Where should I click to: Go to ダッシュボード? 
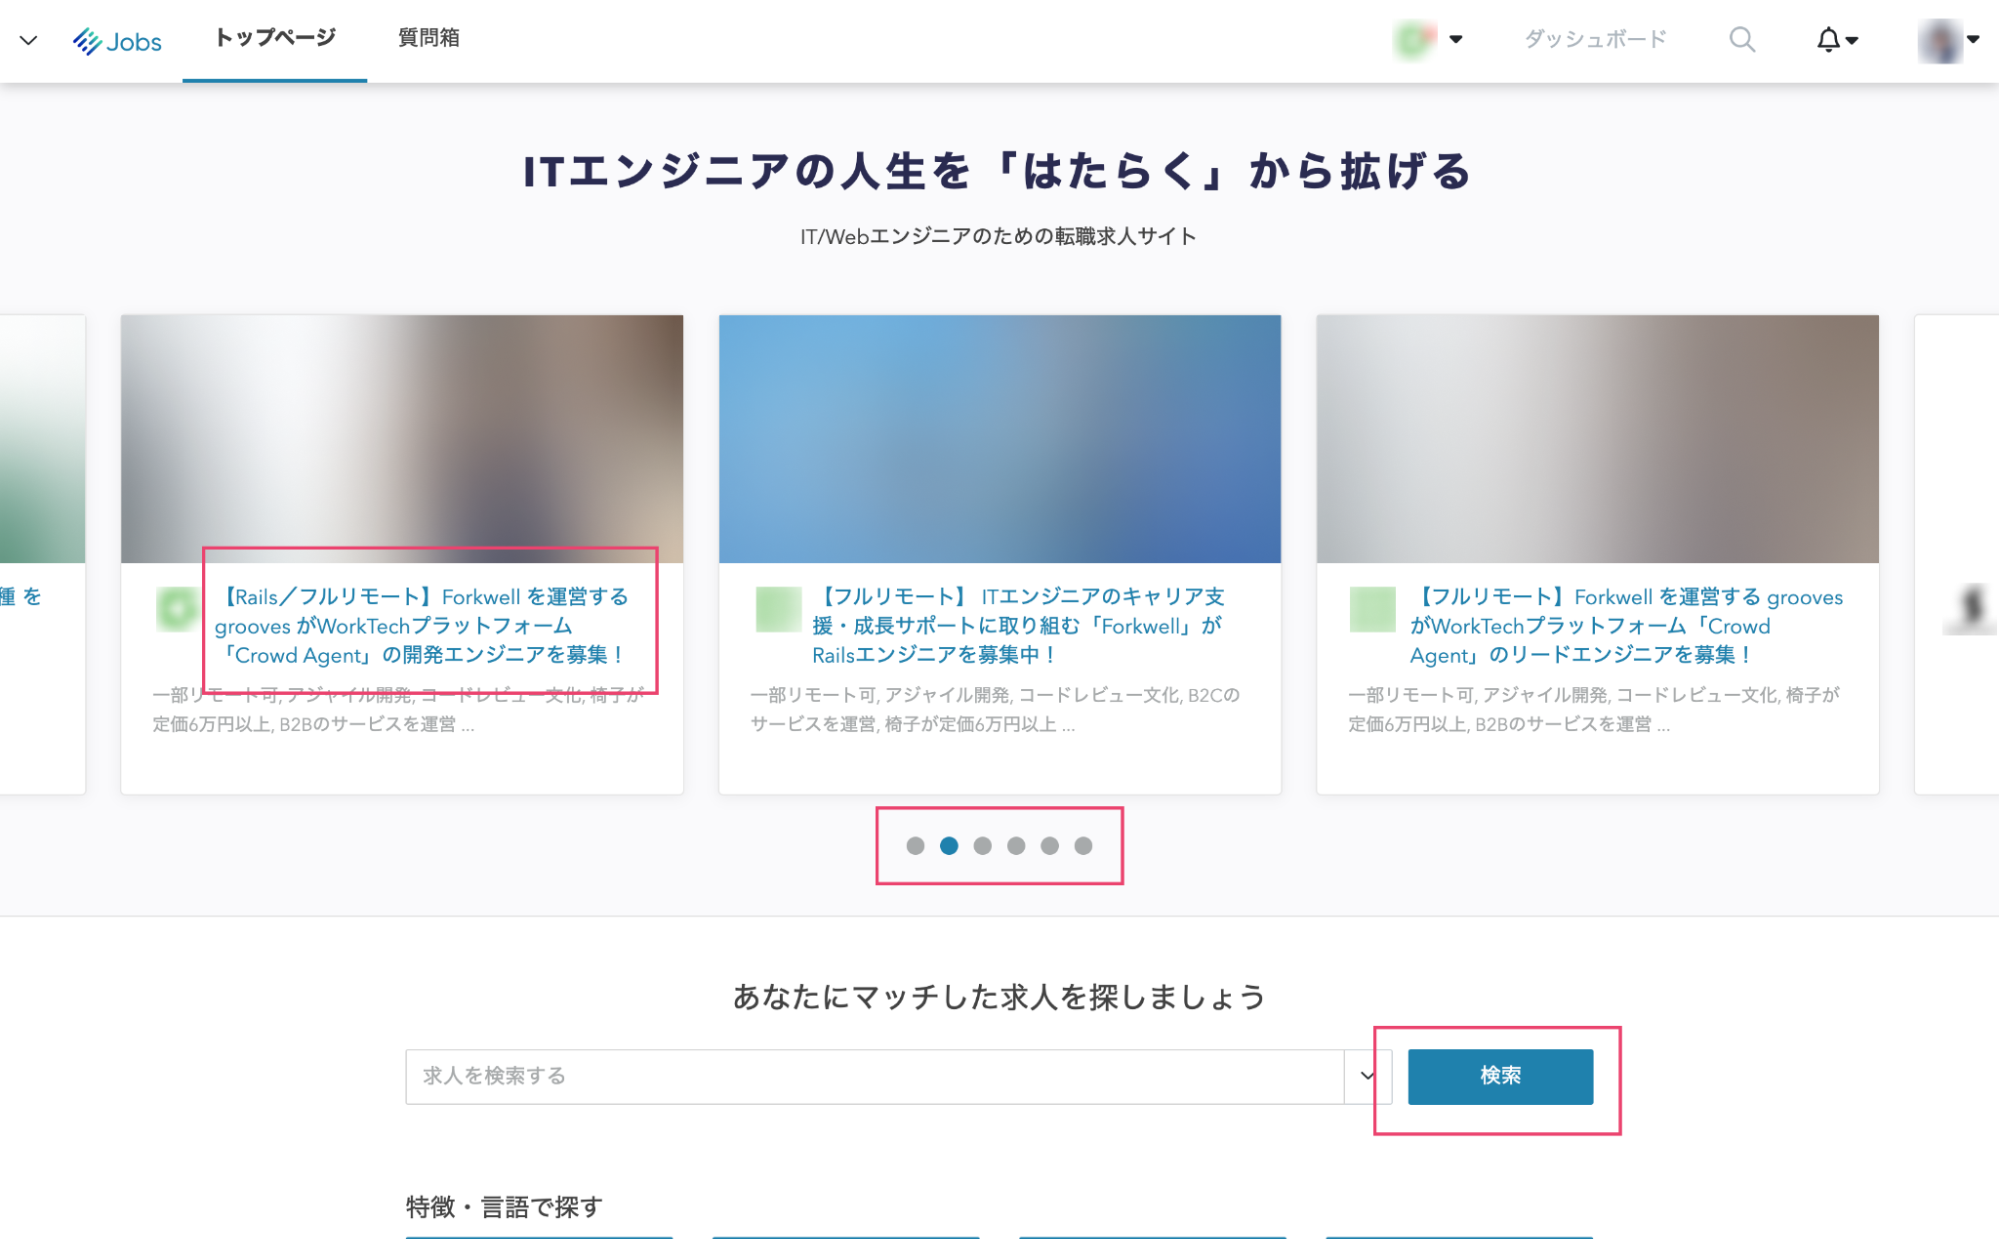point(1595,40)
